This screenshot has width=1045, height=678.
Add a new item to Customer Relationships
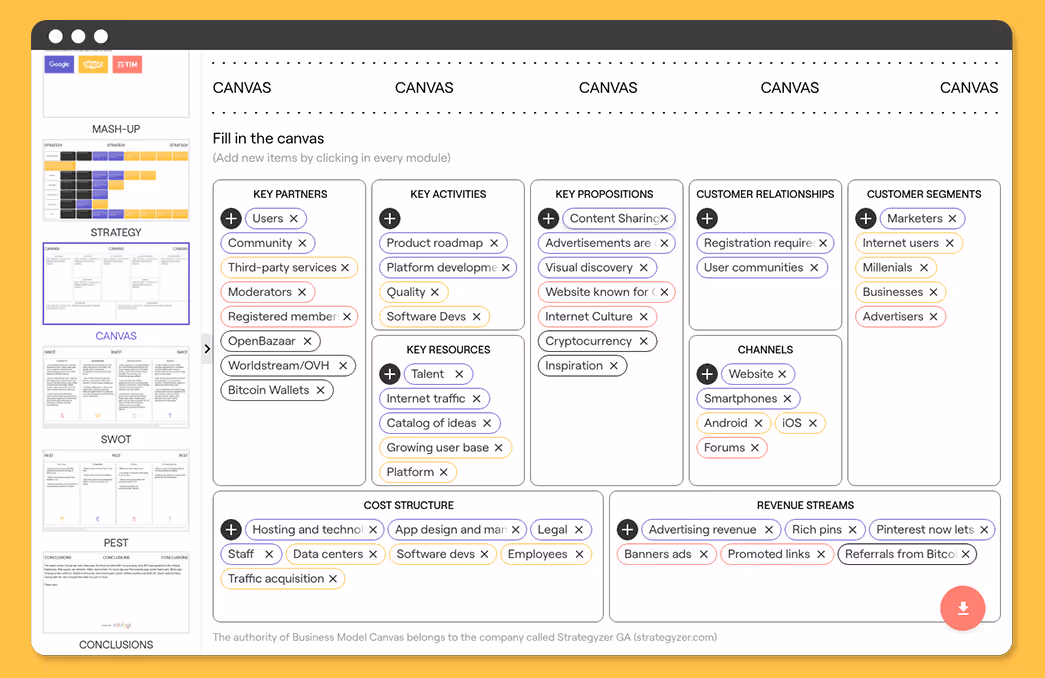point(706,218)
